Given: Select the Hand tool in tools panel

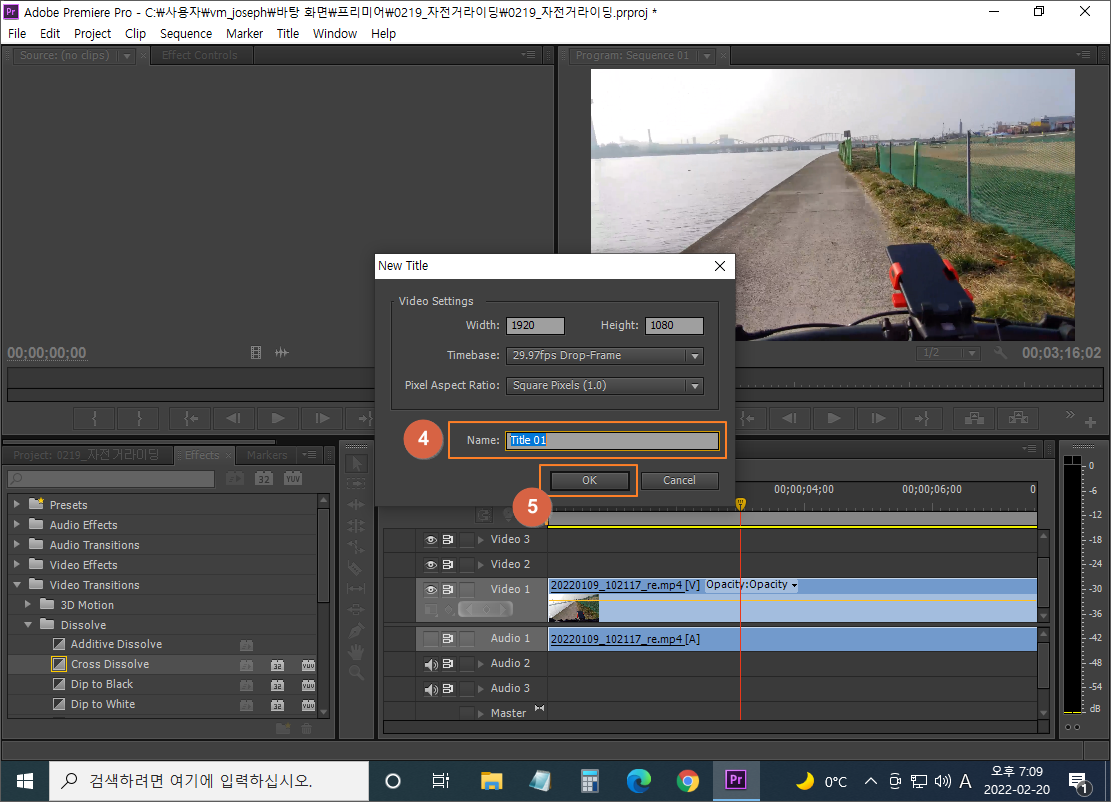Looking at the screenshot, I should pos(356,651).
